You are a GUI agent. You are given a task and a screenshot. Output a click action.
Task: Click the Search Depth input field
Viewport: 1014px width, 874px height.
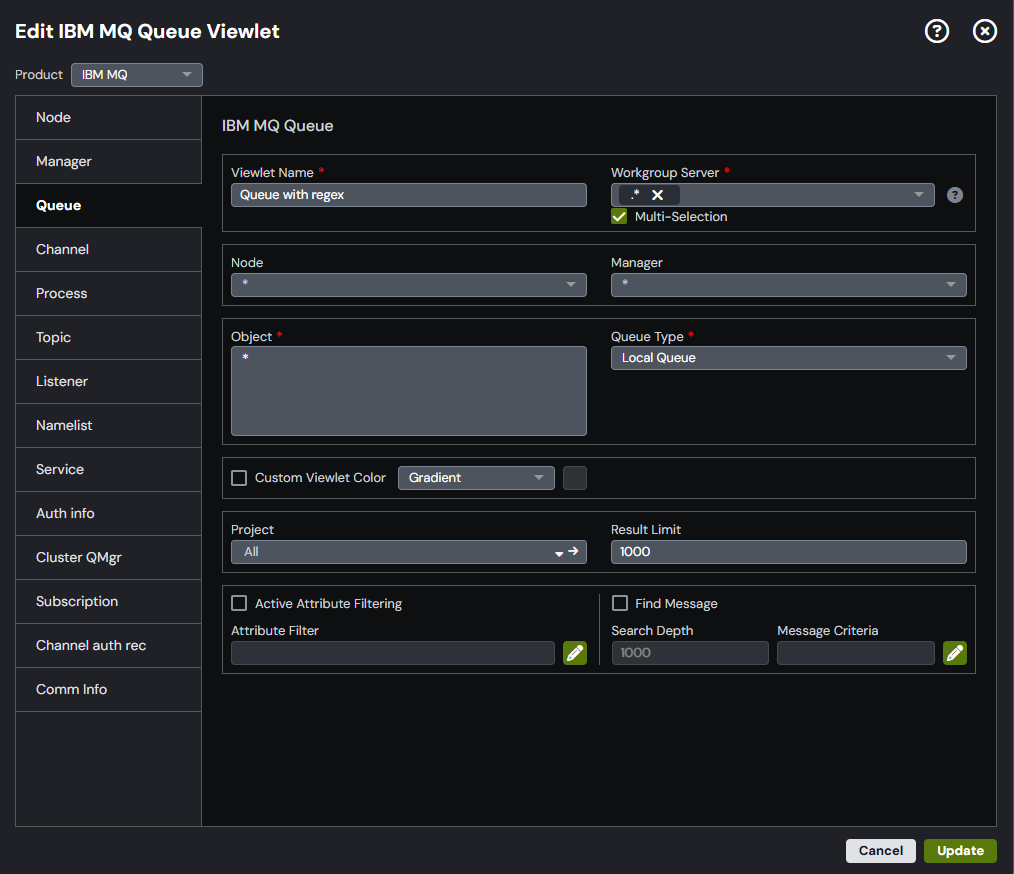tap(690, 653)
